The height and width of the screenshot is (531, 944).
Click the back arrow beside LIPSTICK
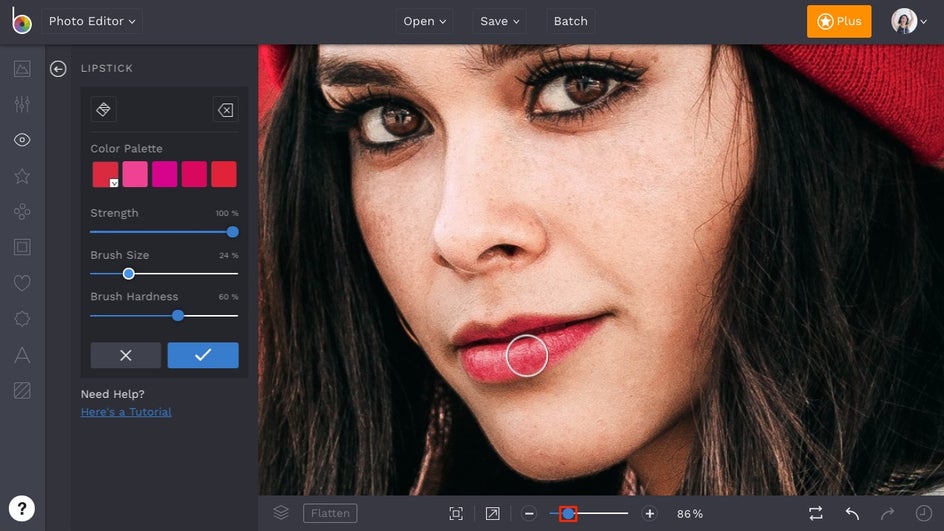click(58, 69)
